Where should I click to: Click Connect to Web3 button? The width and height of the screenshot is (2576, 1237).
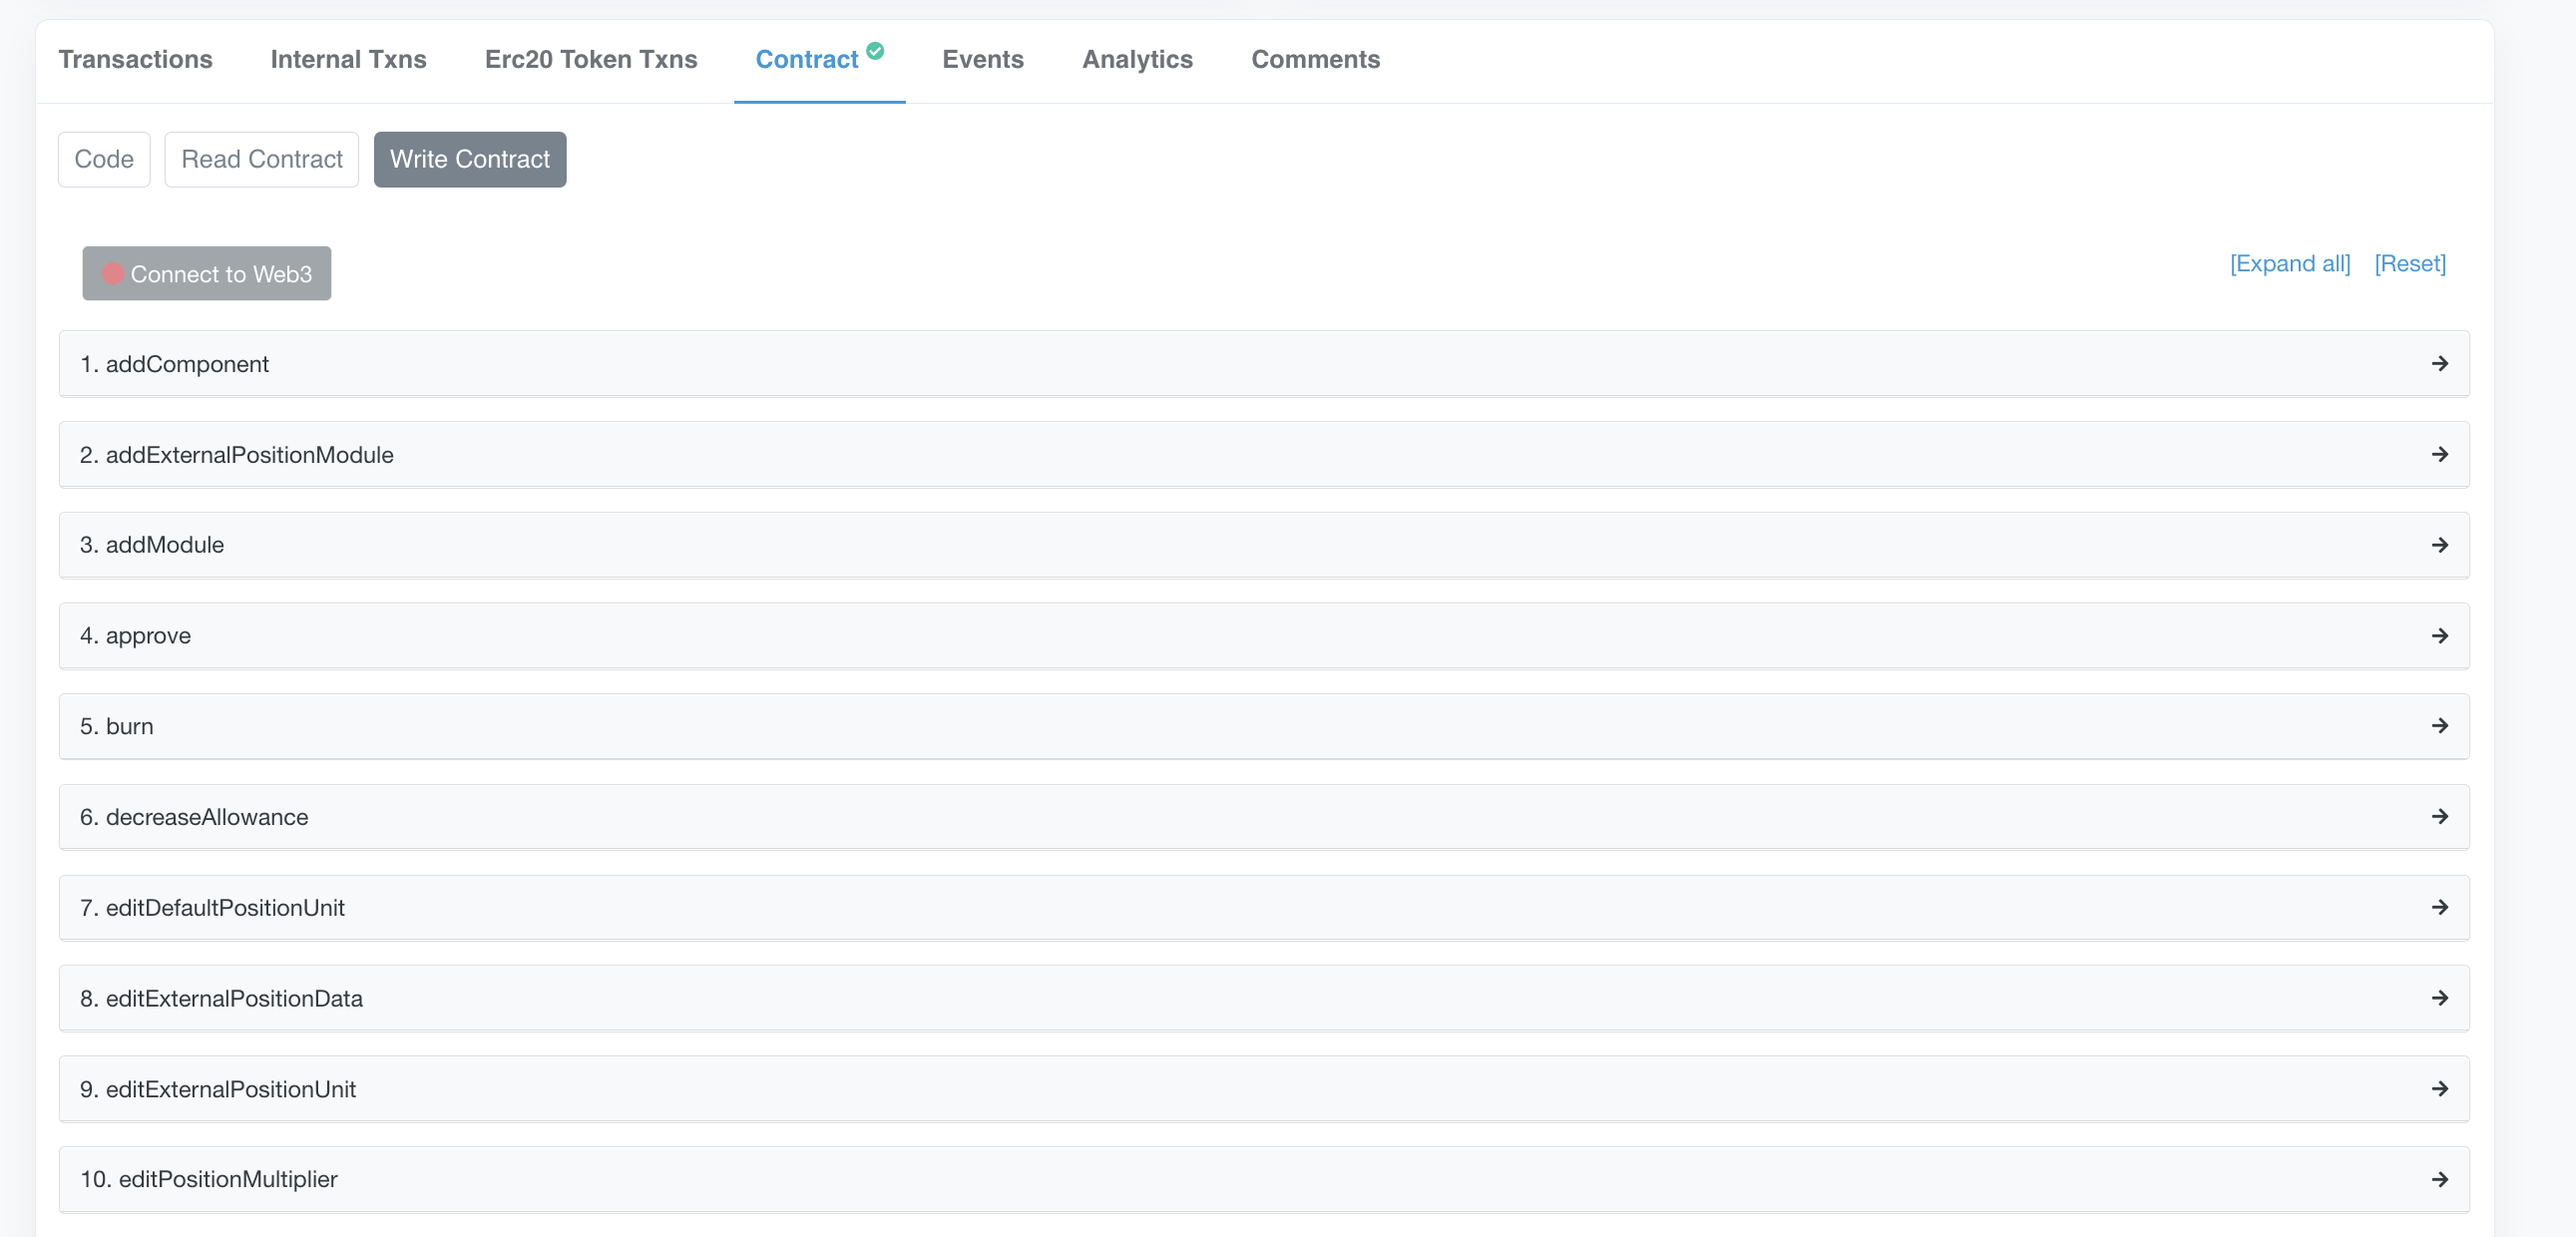[207, 273]
